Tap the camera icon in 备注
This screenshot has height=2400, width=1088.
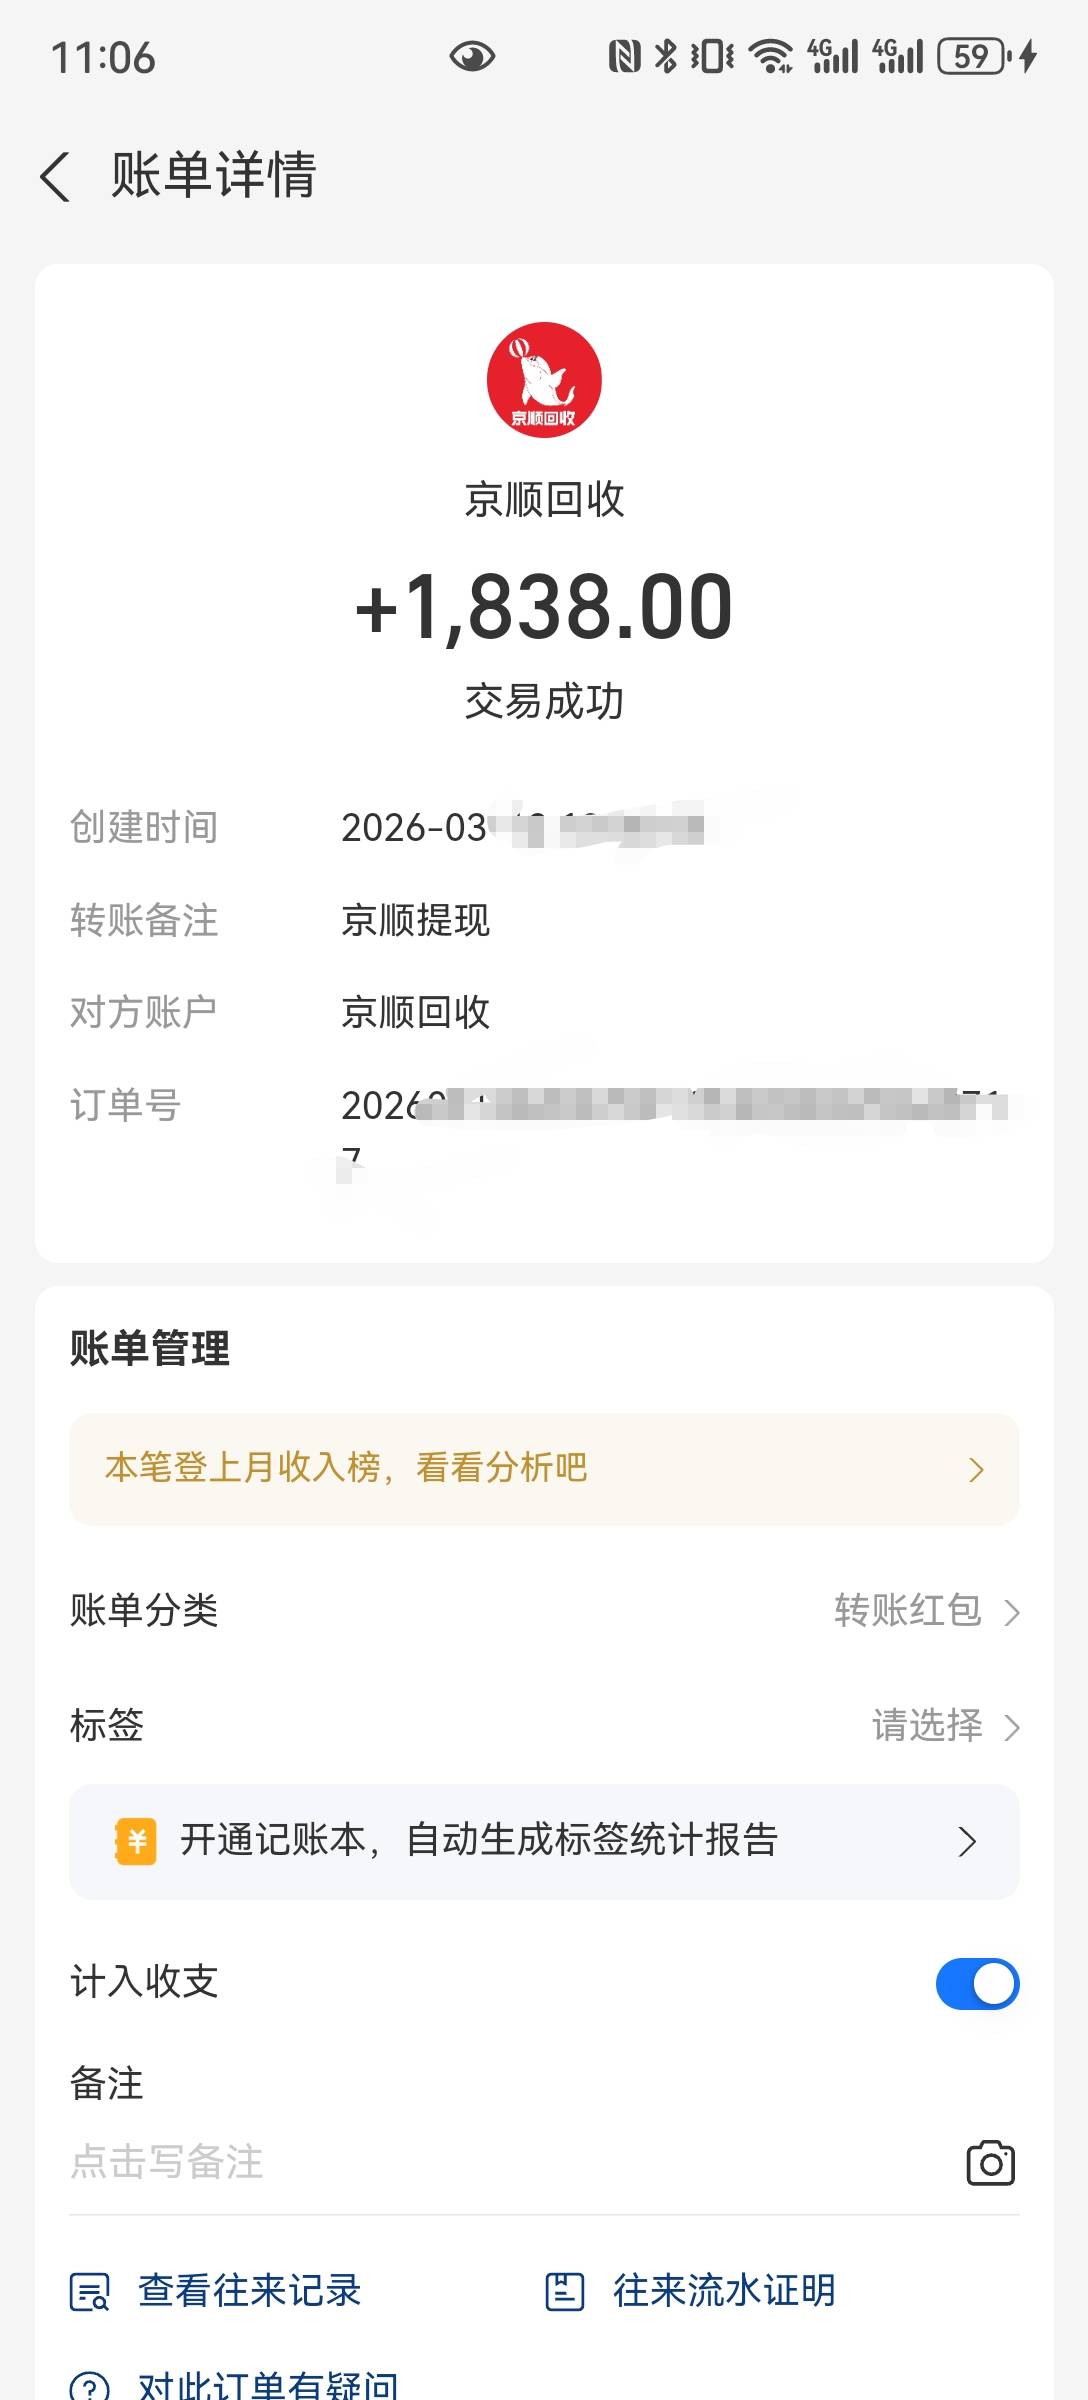tap(990, 2163)
